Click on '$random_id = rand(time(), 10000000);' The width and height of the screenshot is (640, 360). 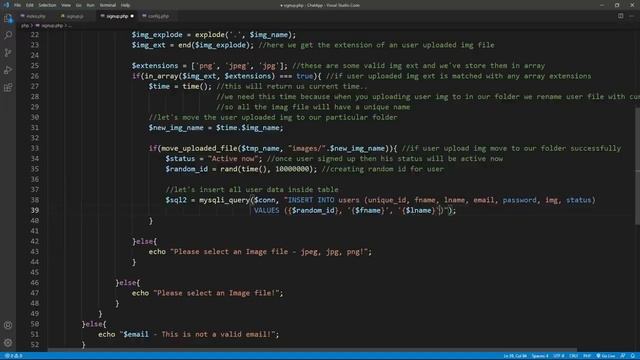pyautogui.click(x=241, y=169)
